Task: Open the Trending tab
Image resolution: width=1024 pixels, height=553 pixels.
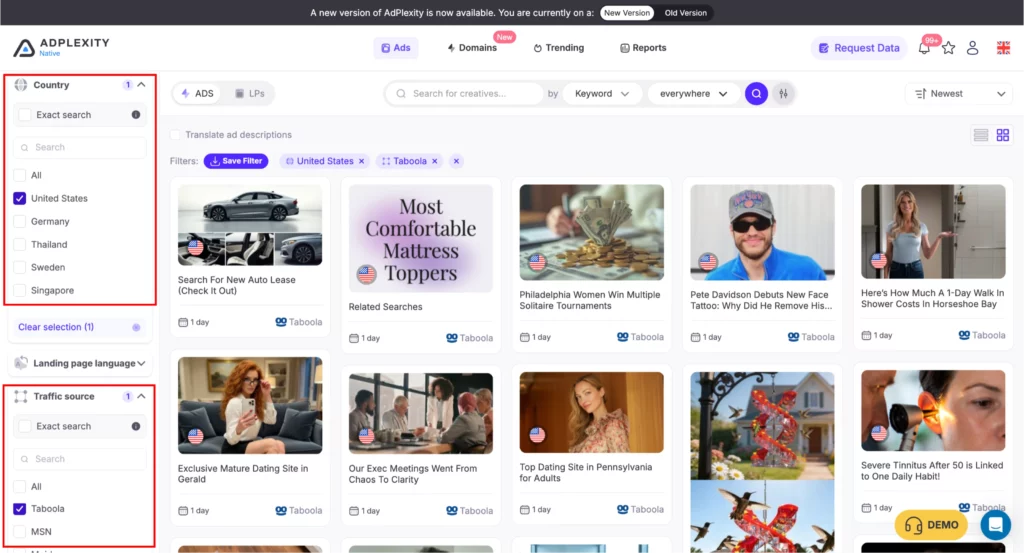Action: pos(559,48)
